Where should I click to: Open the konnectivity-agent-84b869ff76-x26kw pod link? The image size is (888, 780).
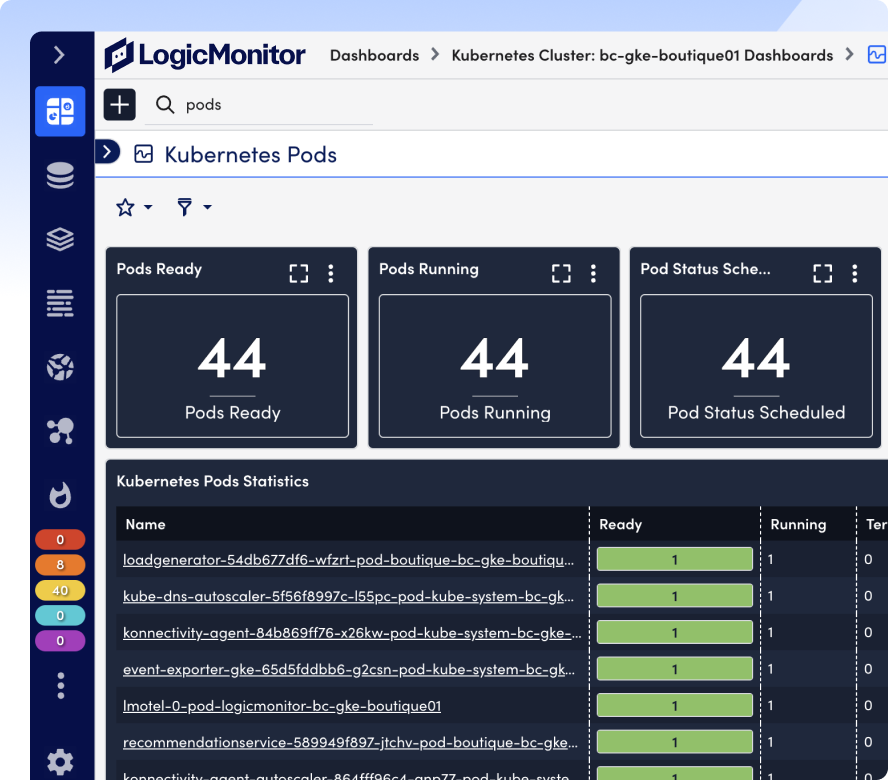[352, 633]
